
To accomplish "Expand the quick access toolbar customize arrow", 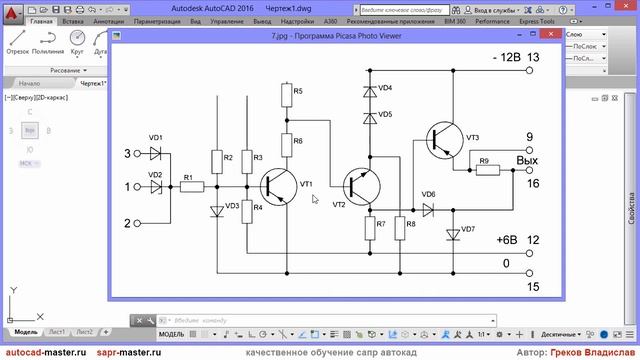I will [x=126, y=9].
